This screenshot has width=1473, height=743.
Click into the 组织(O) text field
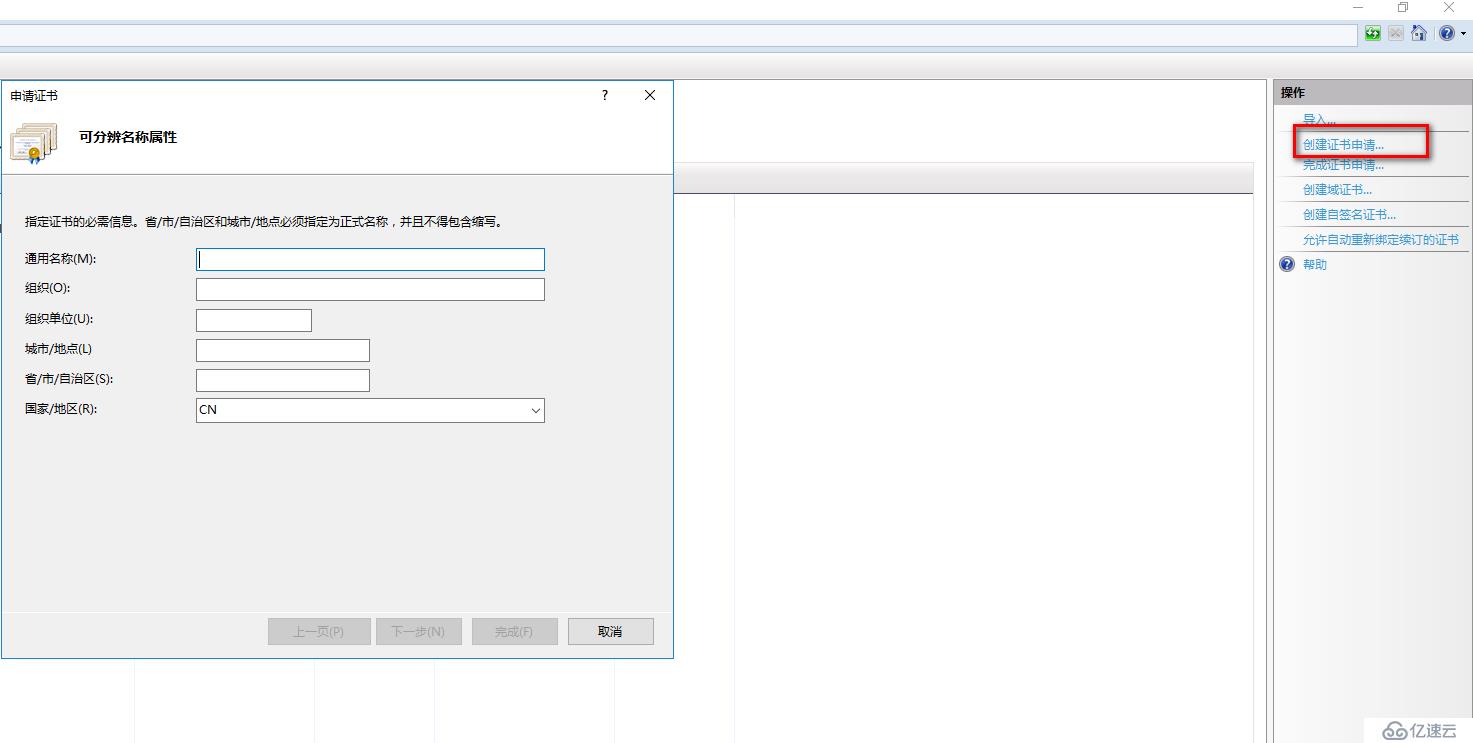pos(370,289)
